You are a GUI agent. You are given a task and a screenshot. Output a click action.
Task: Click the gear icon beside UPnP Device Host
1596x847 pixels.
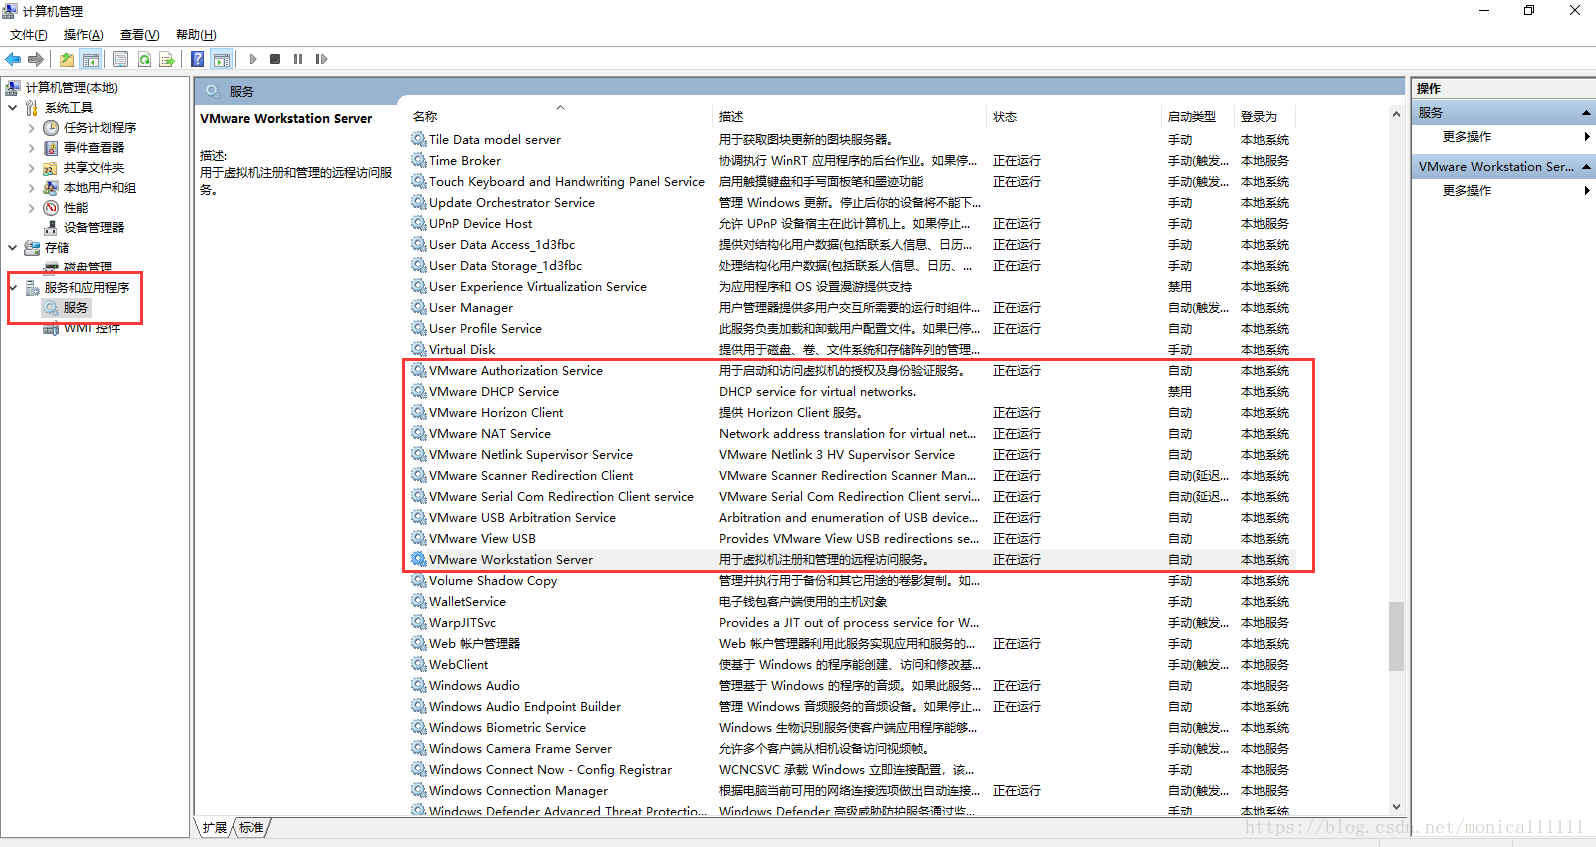pyautogui.click(x=418, y=224)
